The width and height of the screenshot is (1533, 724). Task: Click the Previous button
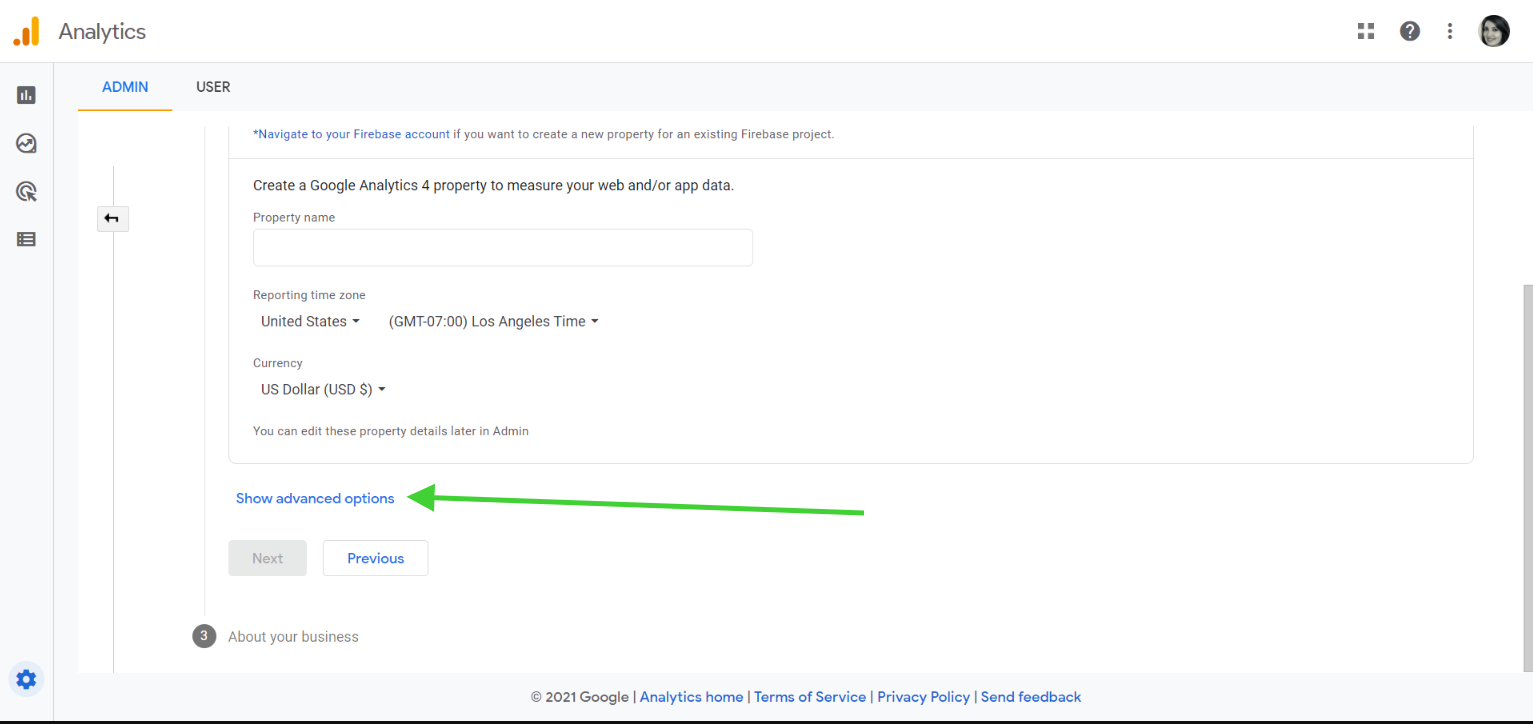click(x=376, y=558)
